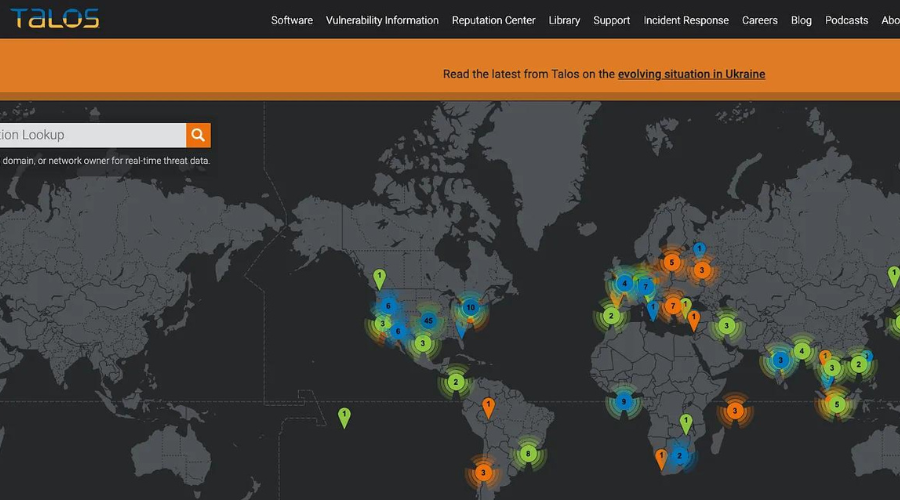Go to the Blog page
900x500 pixels.
pos(801,20)
